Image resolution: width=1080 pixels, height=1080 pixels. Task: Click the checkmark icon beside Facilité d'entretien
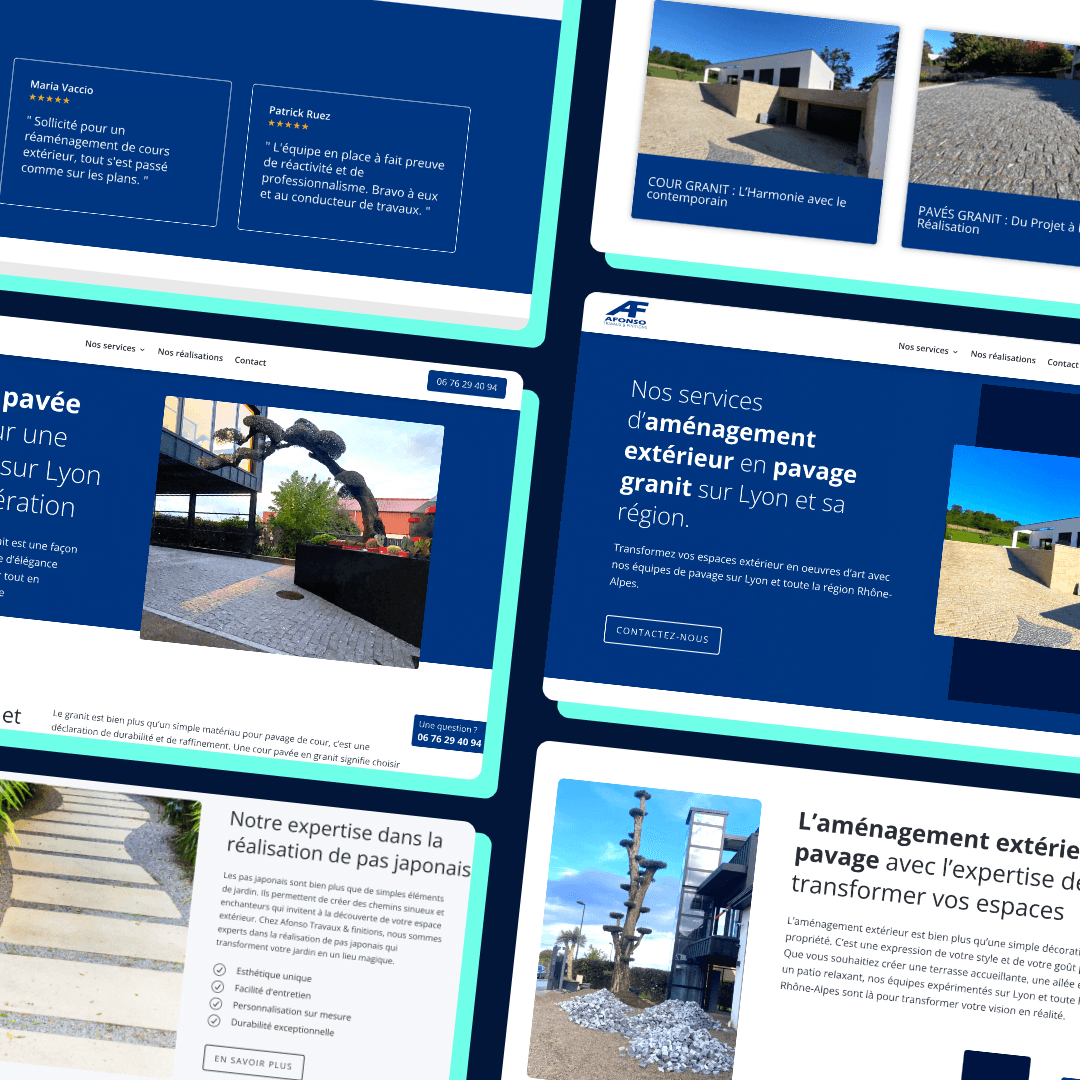click(x=218, y=986)
